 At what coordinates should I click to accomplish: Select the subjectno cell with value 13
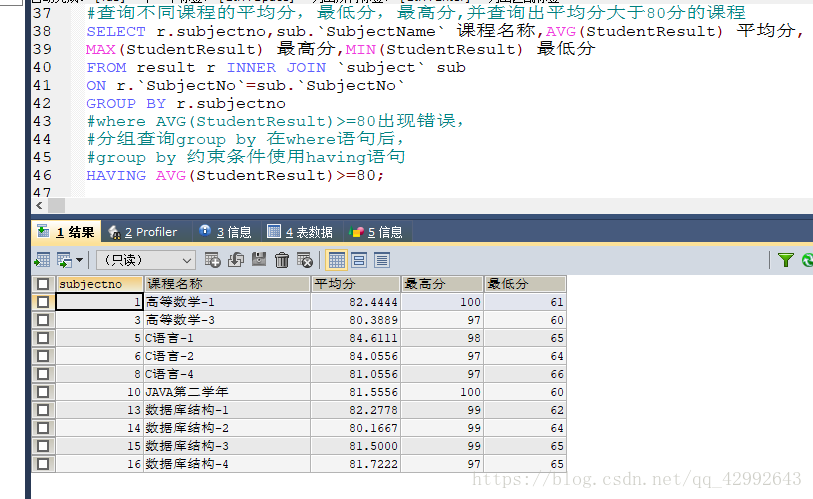click(100, 410)
